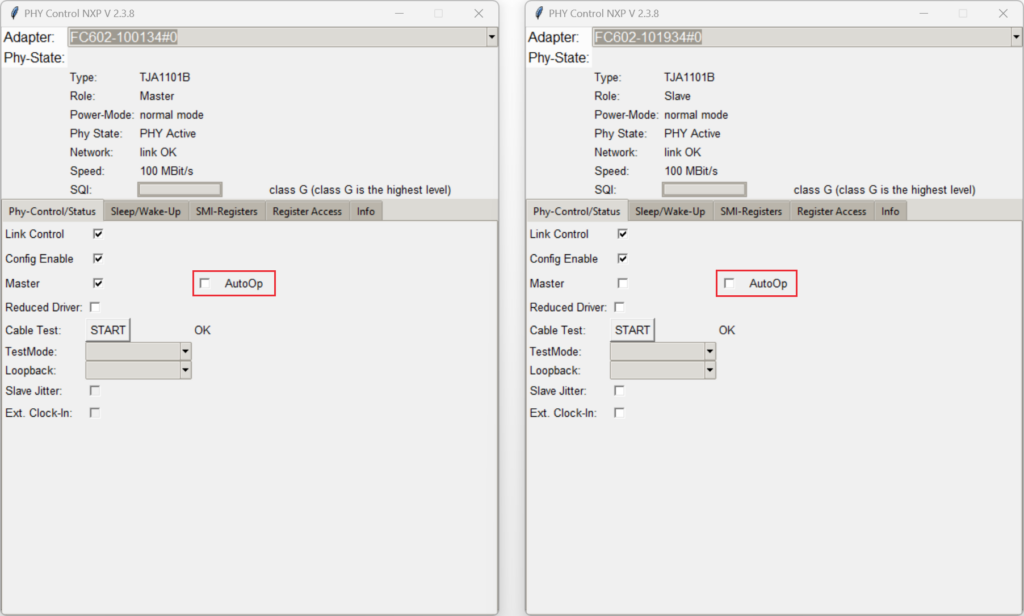Uncheck Master checkbox in left window

[98, 283]
